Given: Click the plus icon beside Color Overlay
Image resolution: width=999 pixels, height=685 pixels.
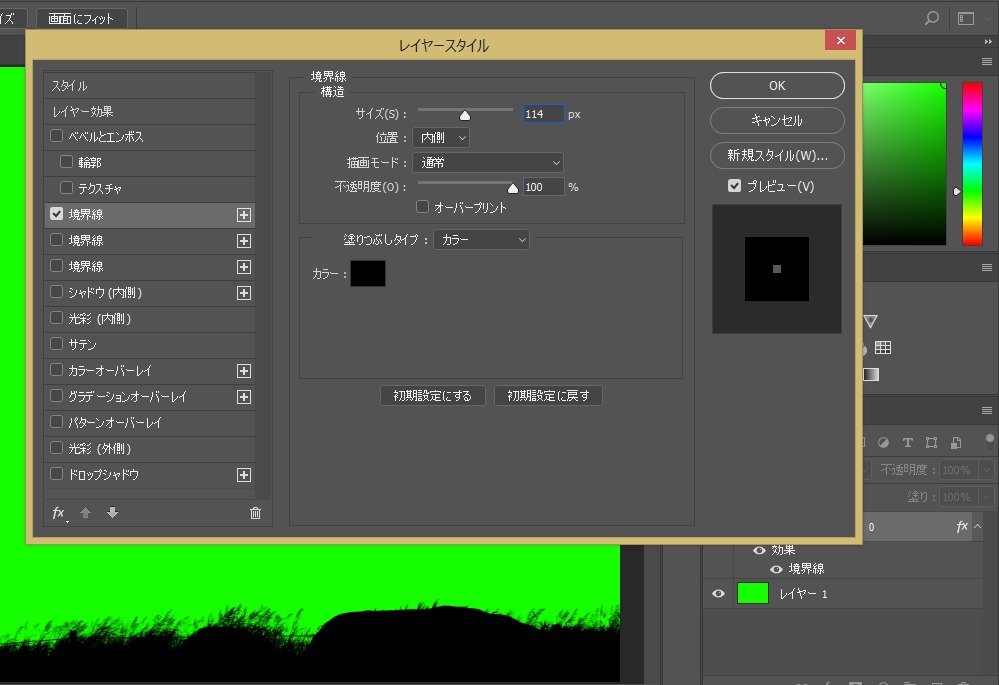Looking at the screenshot, I should pos(243,371).
